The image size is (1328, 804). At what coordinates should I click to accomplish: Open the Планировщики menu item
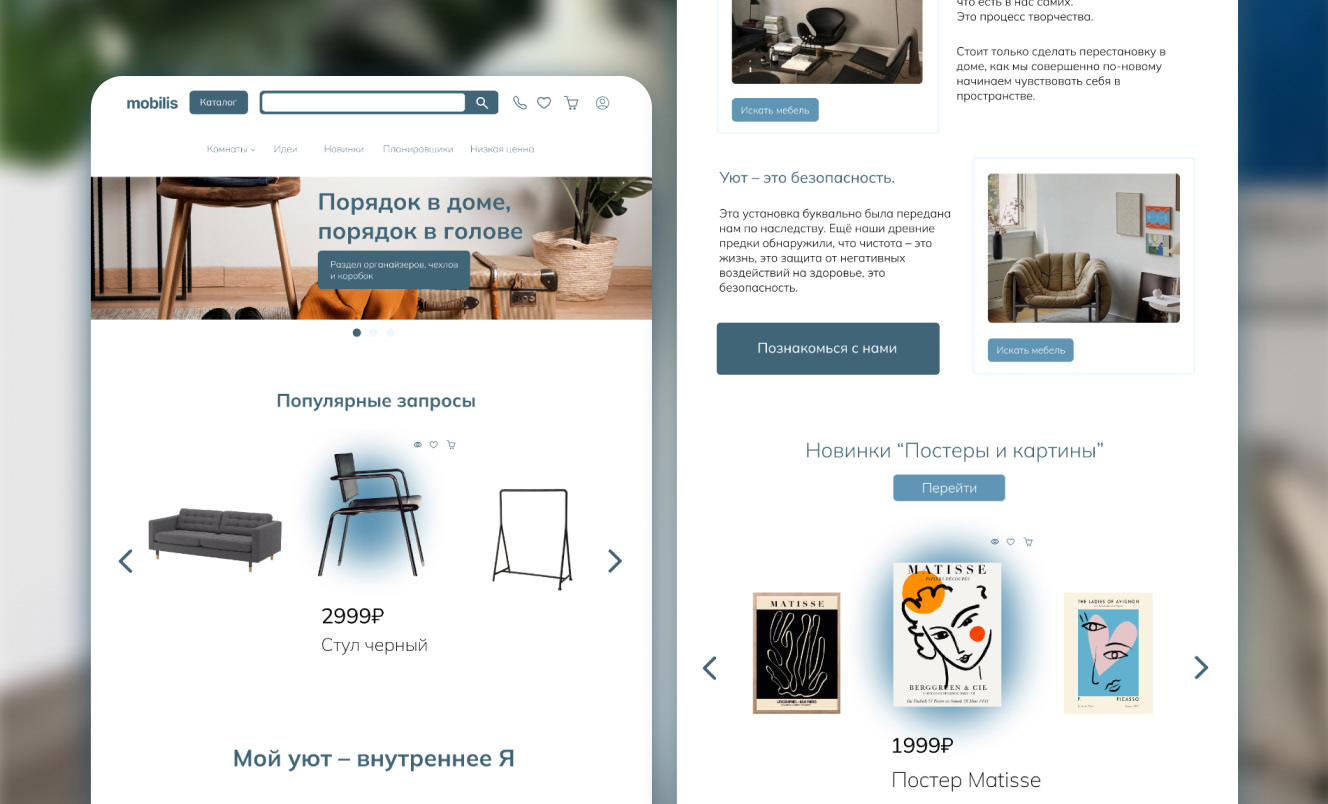click(x=418, y=149)
